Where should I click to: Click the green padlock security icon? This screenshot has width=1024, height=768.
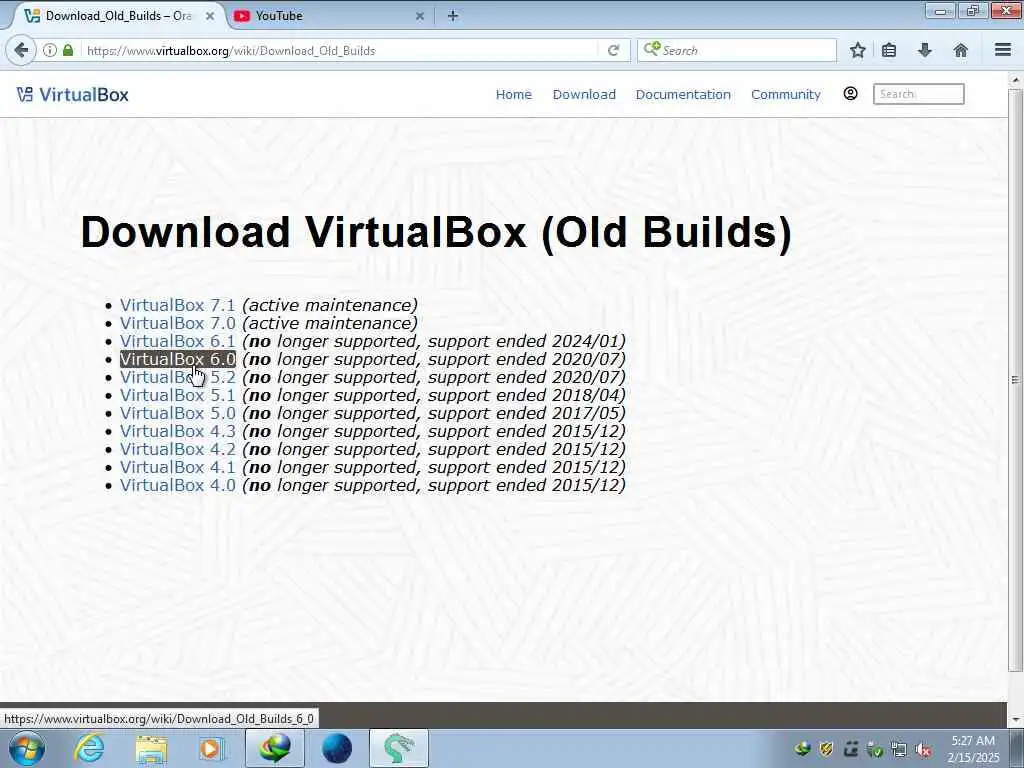[x=68, y=50]
